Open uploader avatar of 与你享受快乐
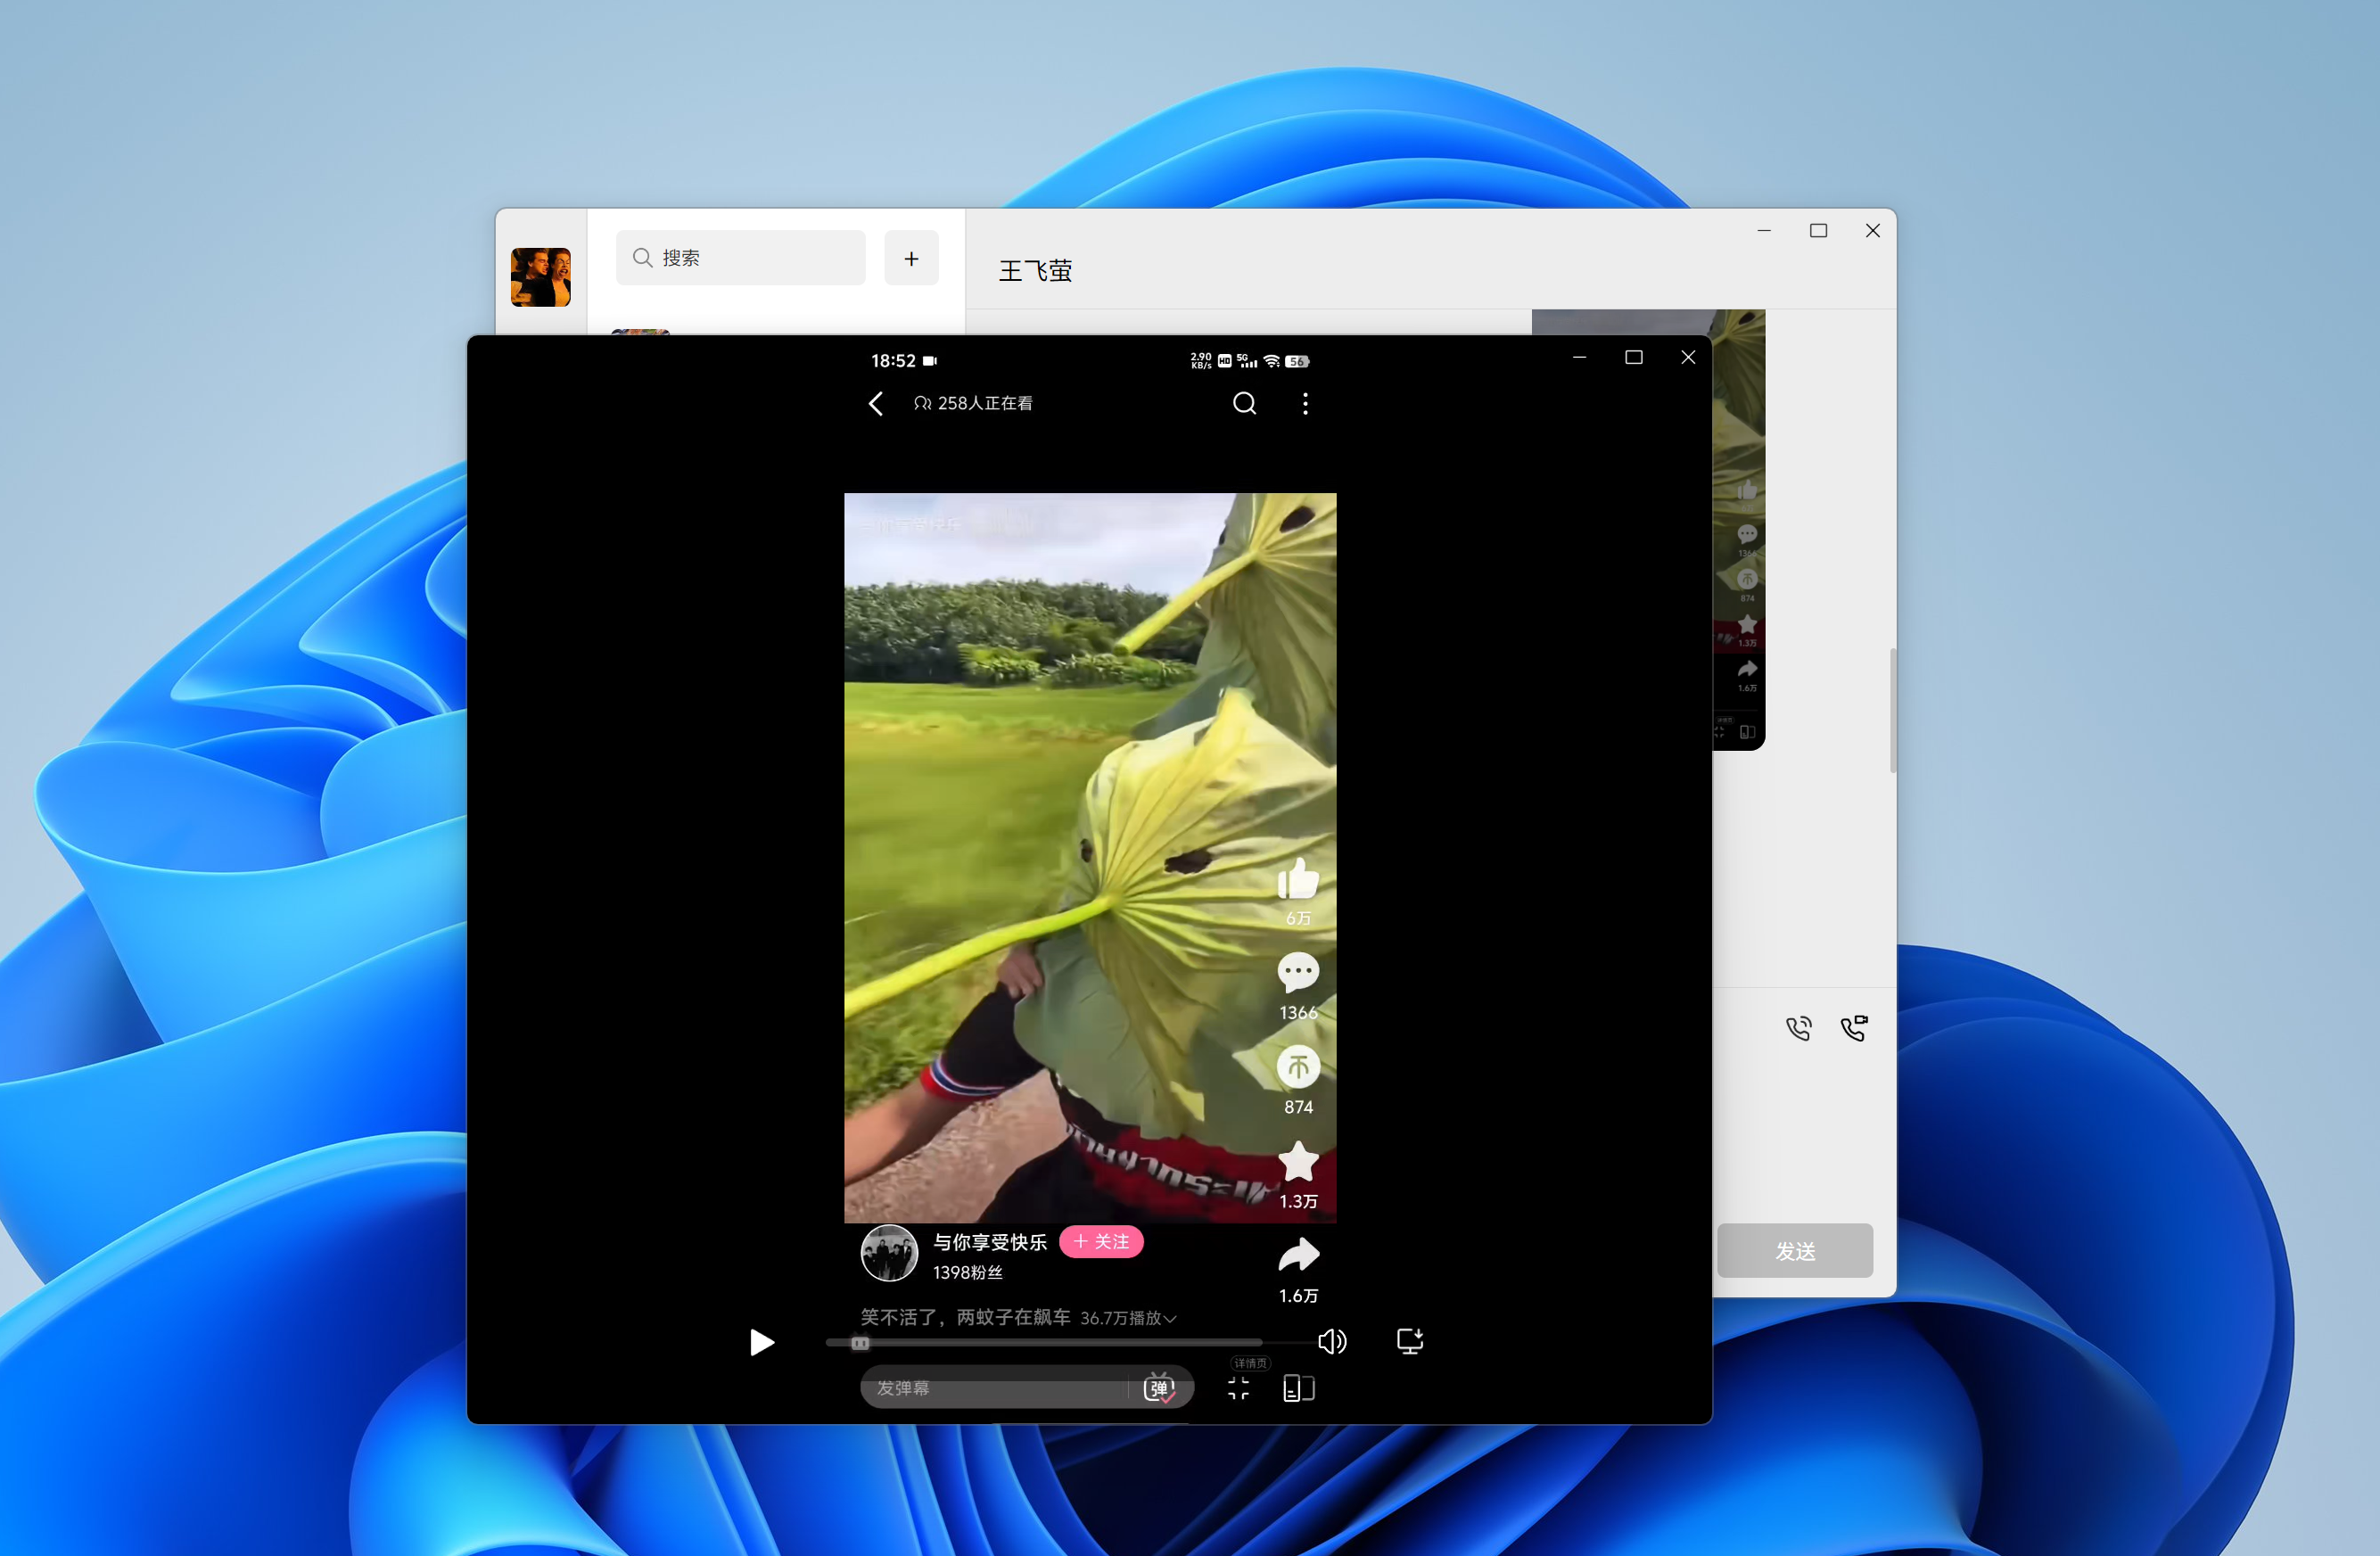The image size is (2380, 1556). point(889,1253)
